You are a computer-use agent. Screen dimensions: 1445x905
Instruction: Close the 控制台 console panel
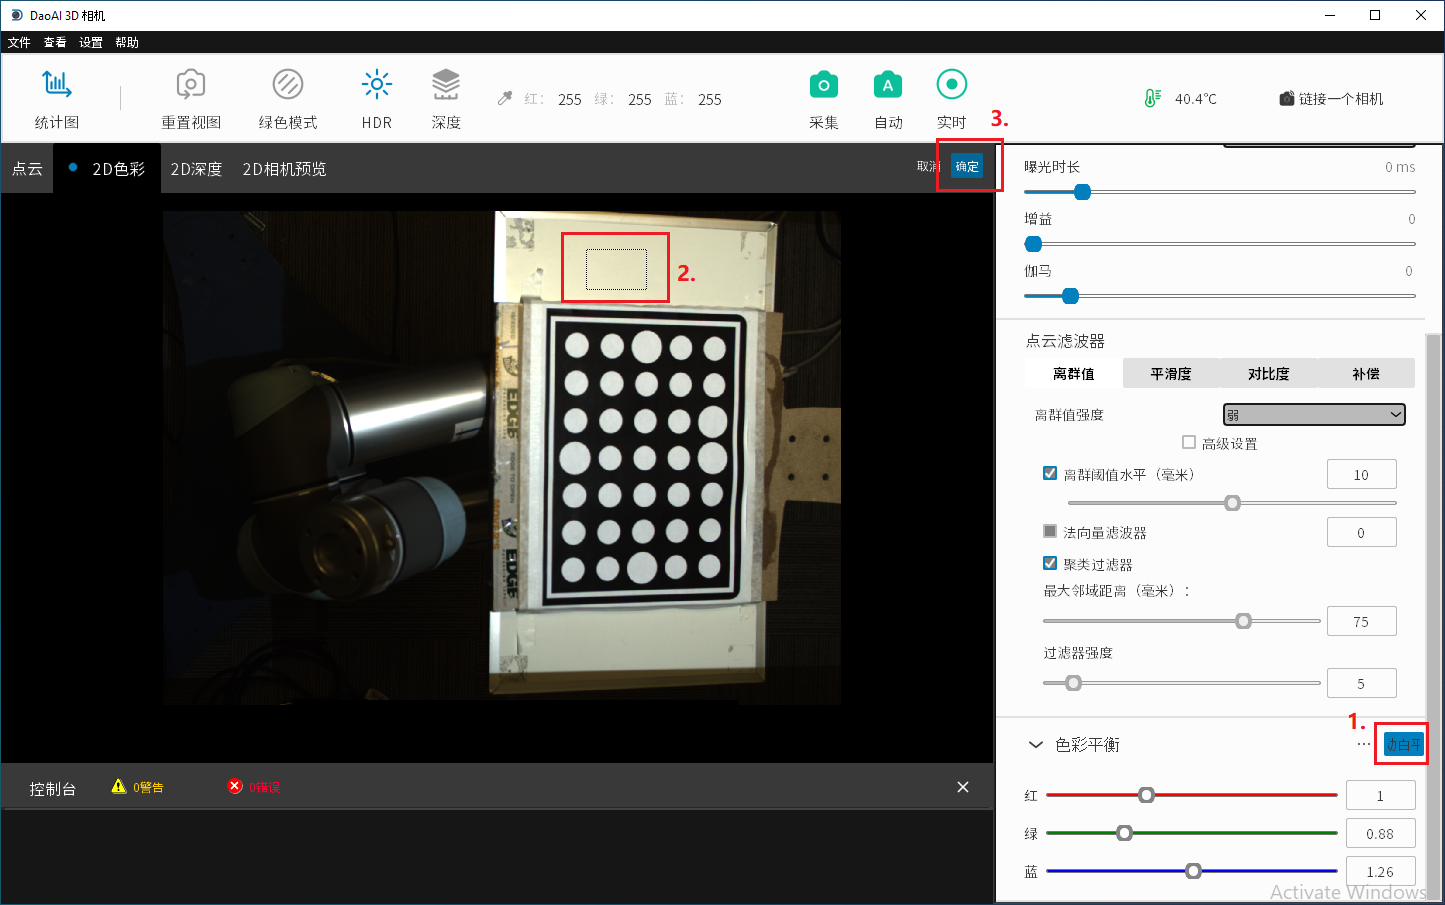(963, 787)
